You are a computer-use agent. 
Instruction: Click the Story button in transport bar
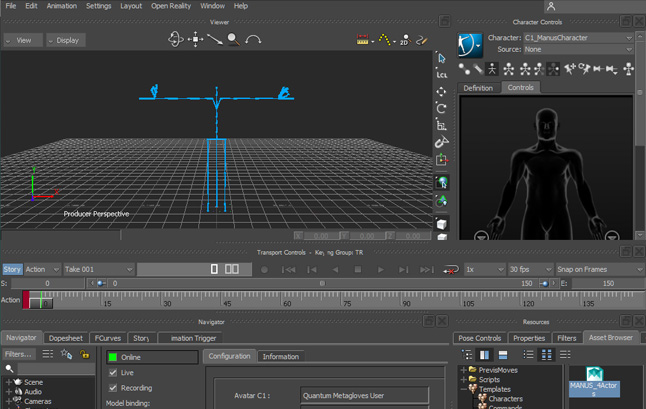click(12, 269)
